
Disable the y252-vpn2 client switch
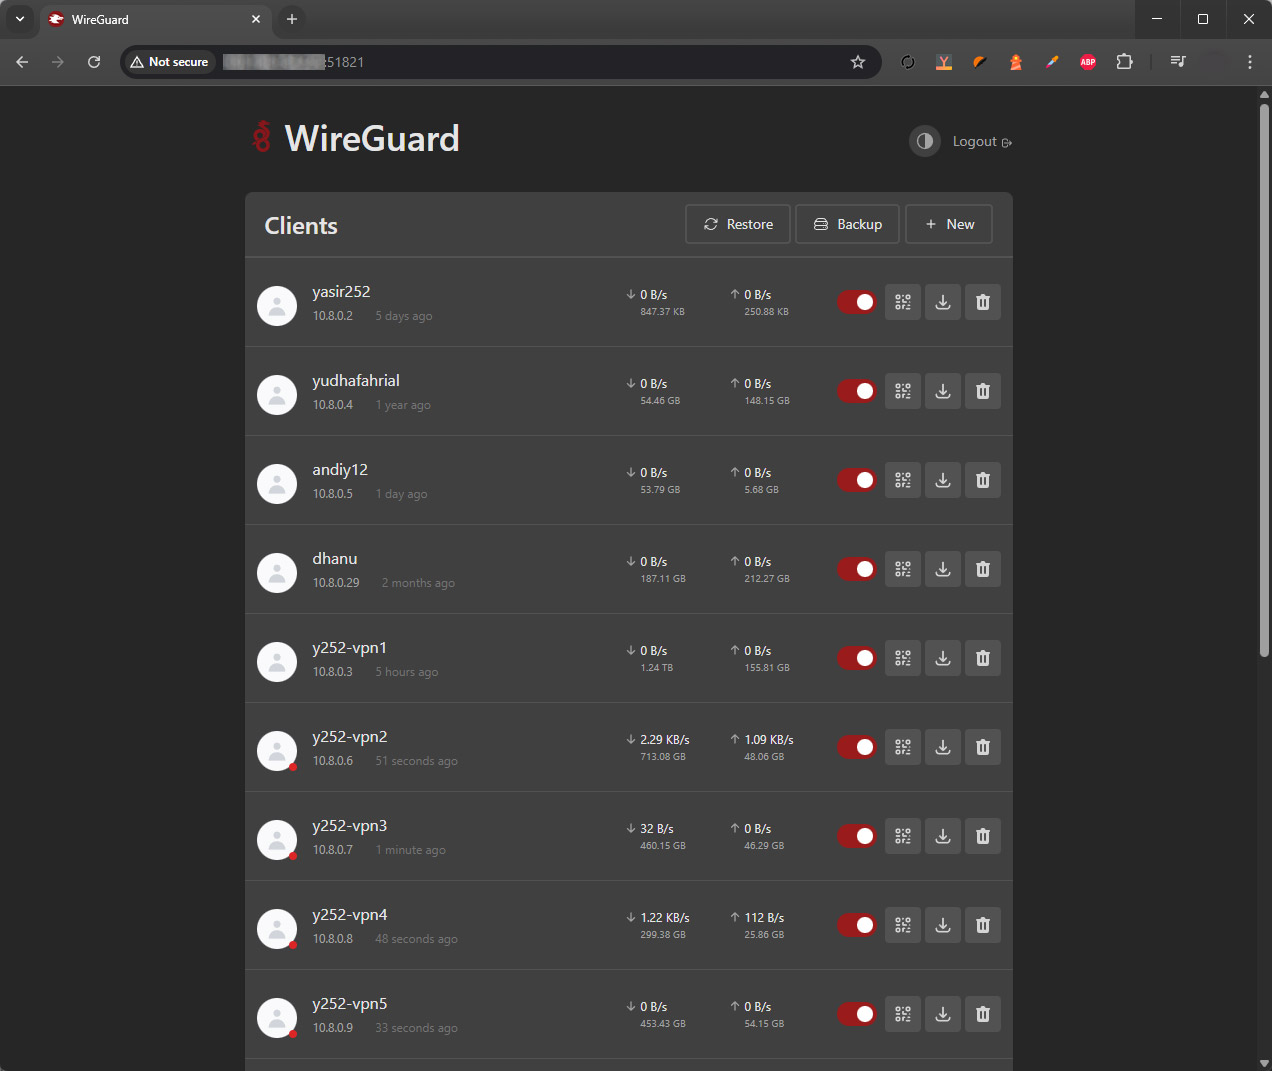pos(857,747)
